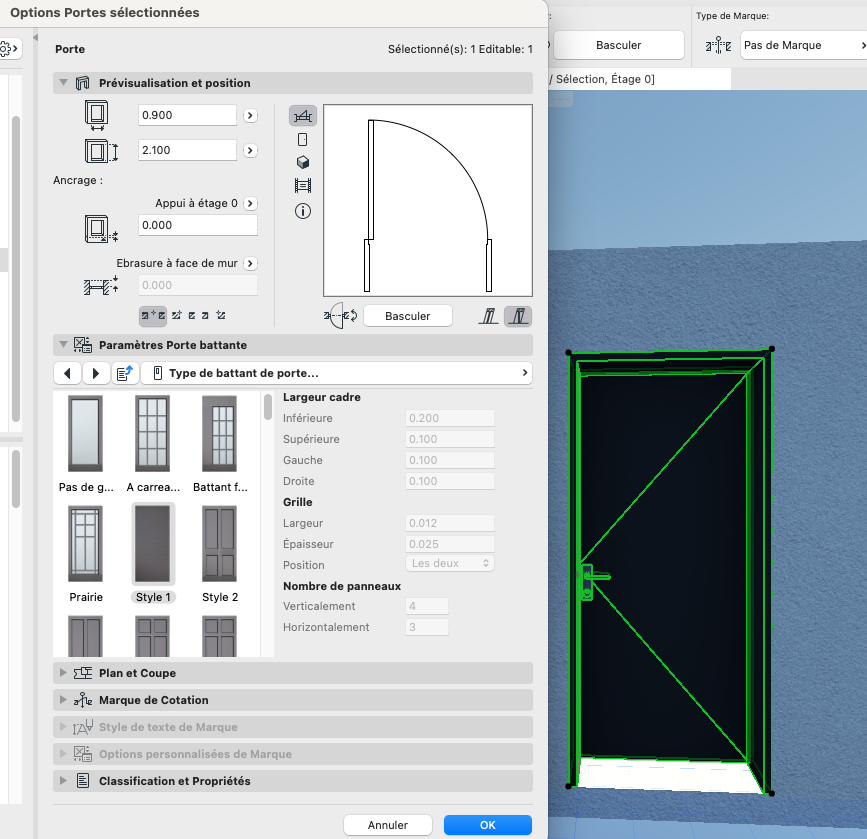Expand the Plan et Coupe section

coord(63,673)
